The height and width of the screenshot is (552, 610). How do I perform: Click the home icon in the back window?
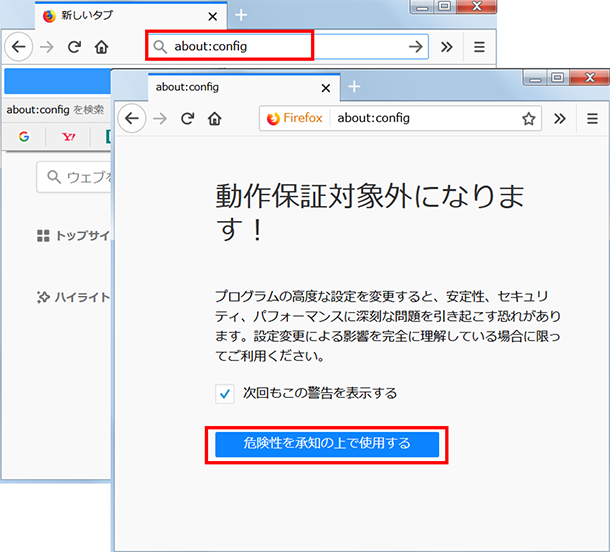point(101,47)
